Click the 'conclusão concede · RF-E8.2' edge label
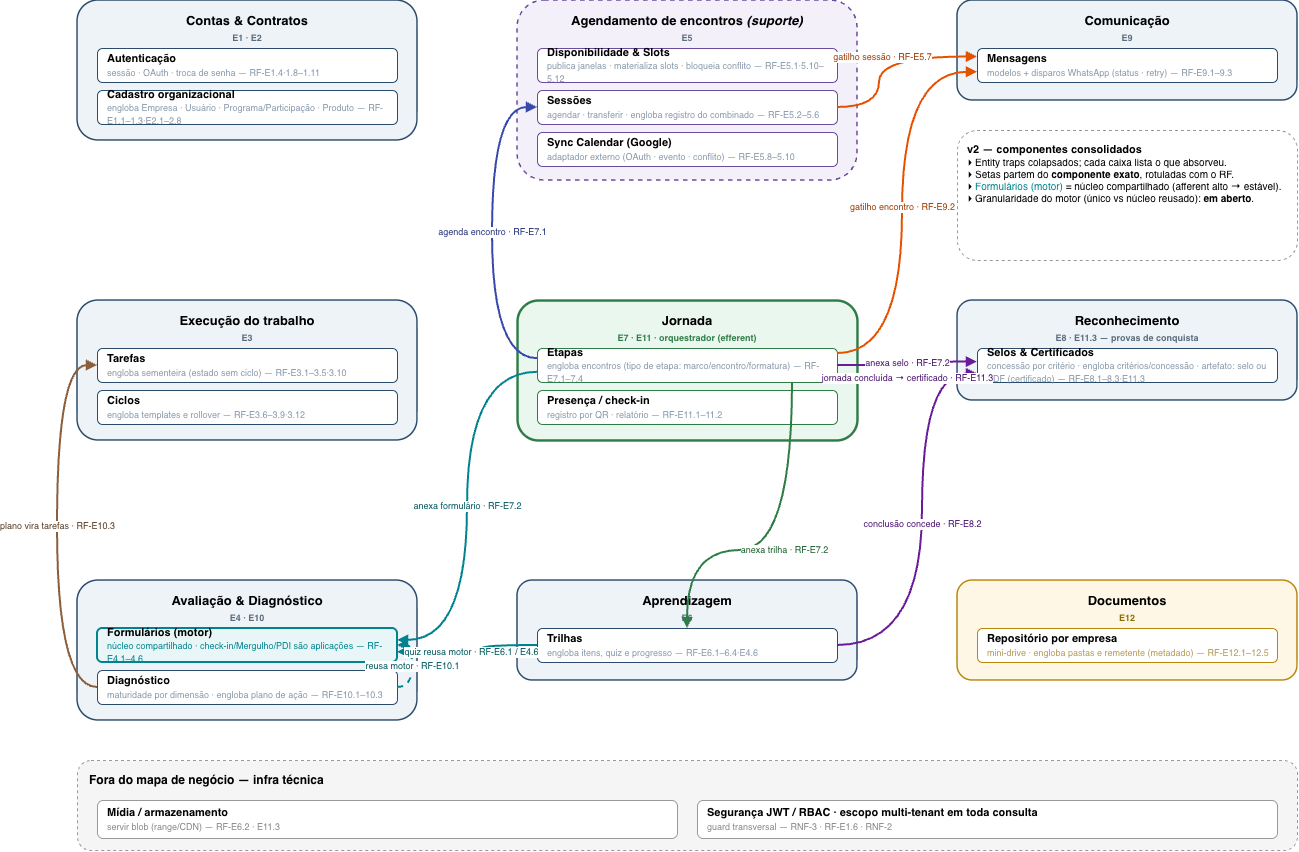This screenshot has height=852, width=1299. click(x=923, y=523)
